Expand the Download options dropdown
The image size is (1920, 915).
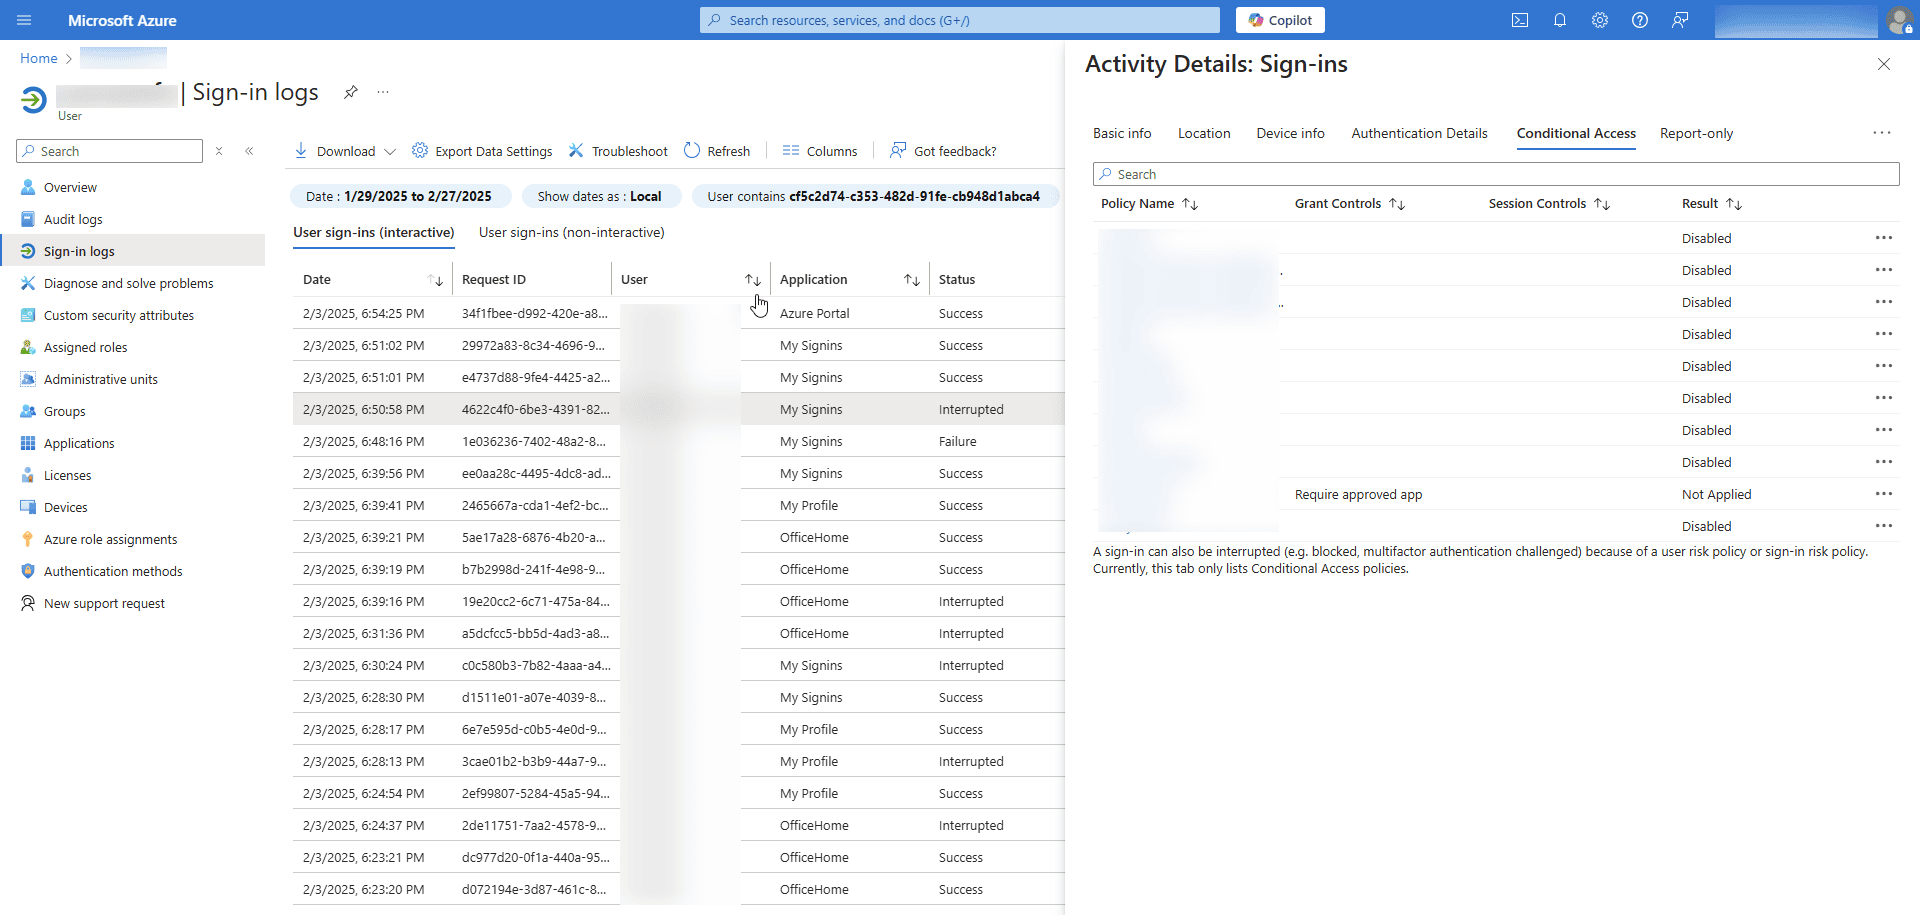tap(391, 151)
